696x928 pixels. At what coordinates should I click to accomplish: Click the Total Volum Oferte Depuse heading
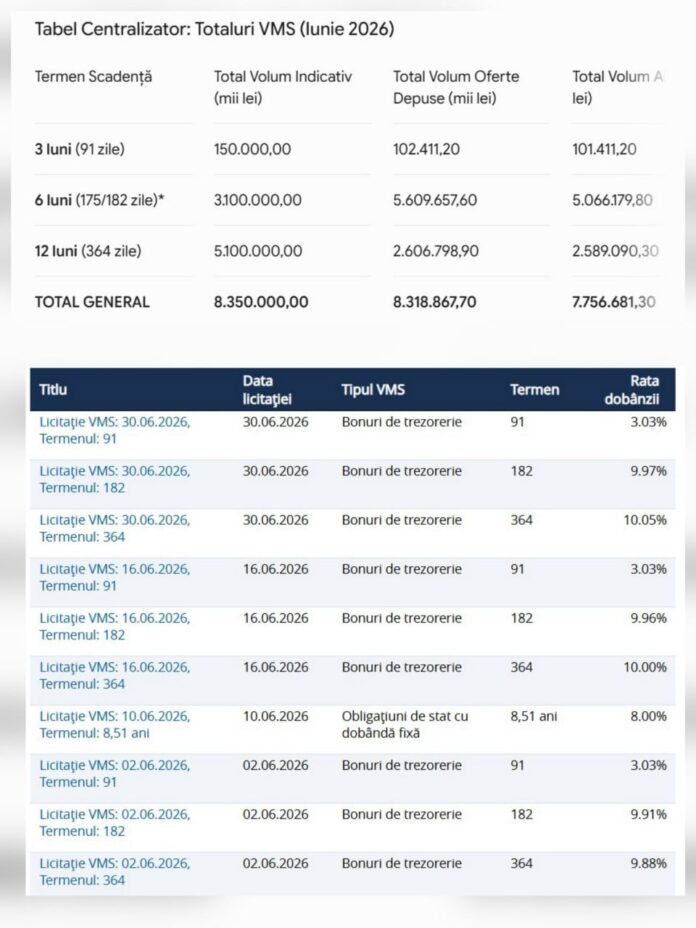tap(456, 88)
